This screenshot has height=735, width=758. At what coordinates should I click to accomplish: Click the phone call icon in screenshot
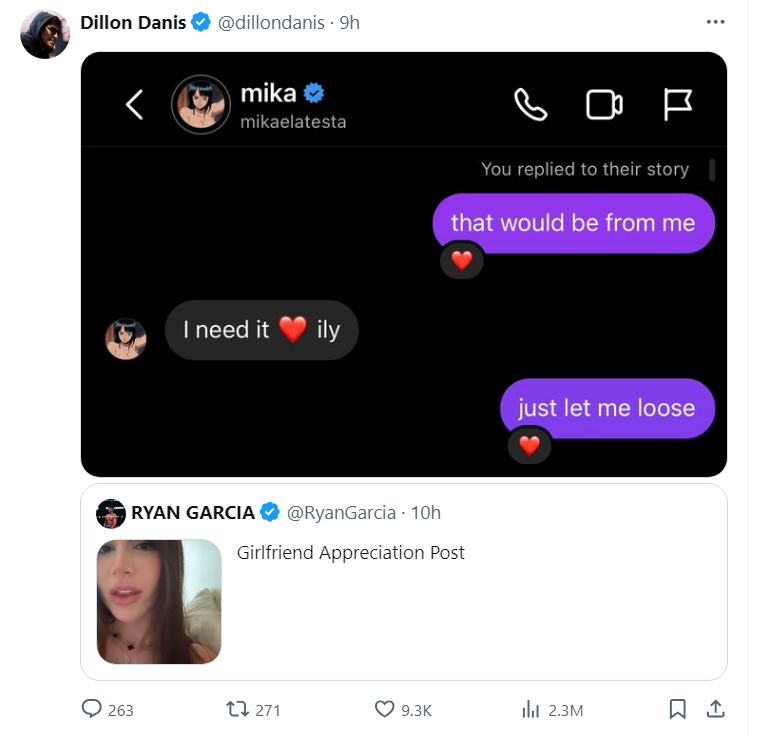coord(530,104)
